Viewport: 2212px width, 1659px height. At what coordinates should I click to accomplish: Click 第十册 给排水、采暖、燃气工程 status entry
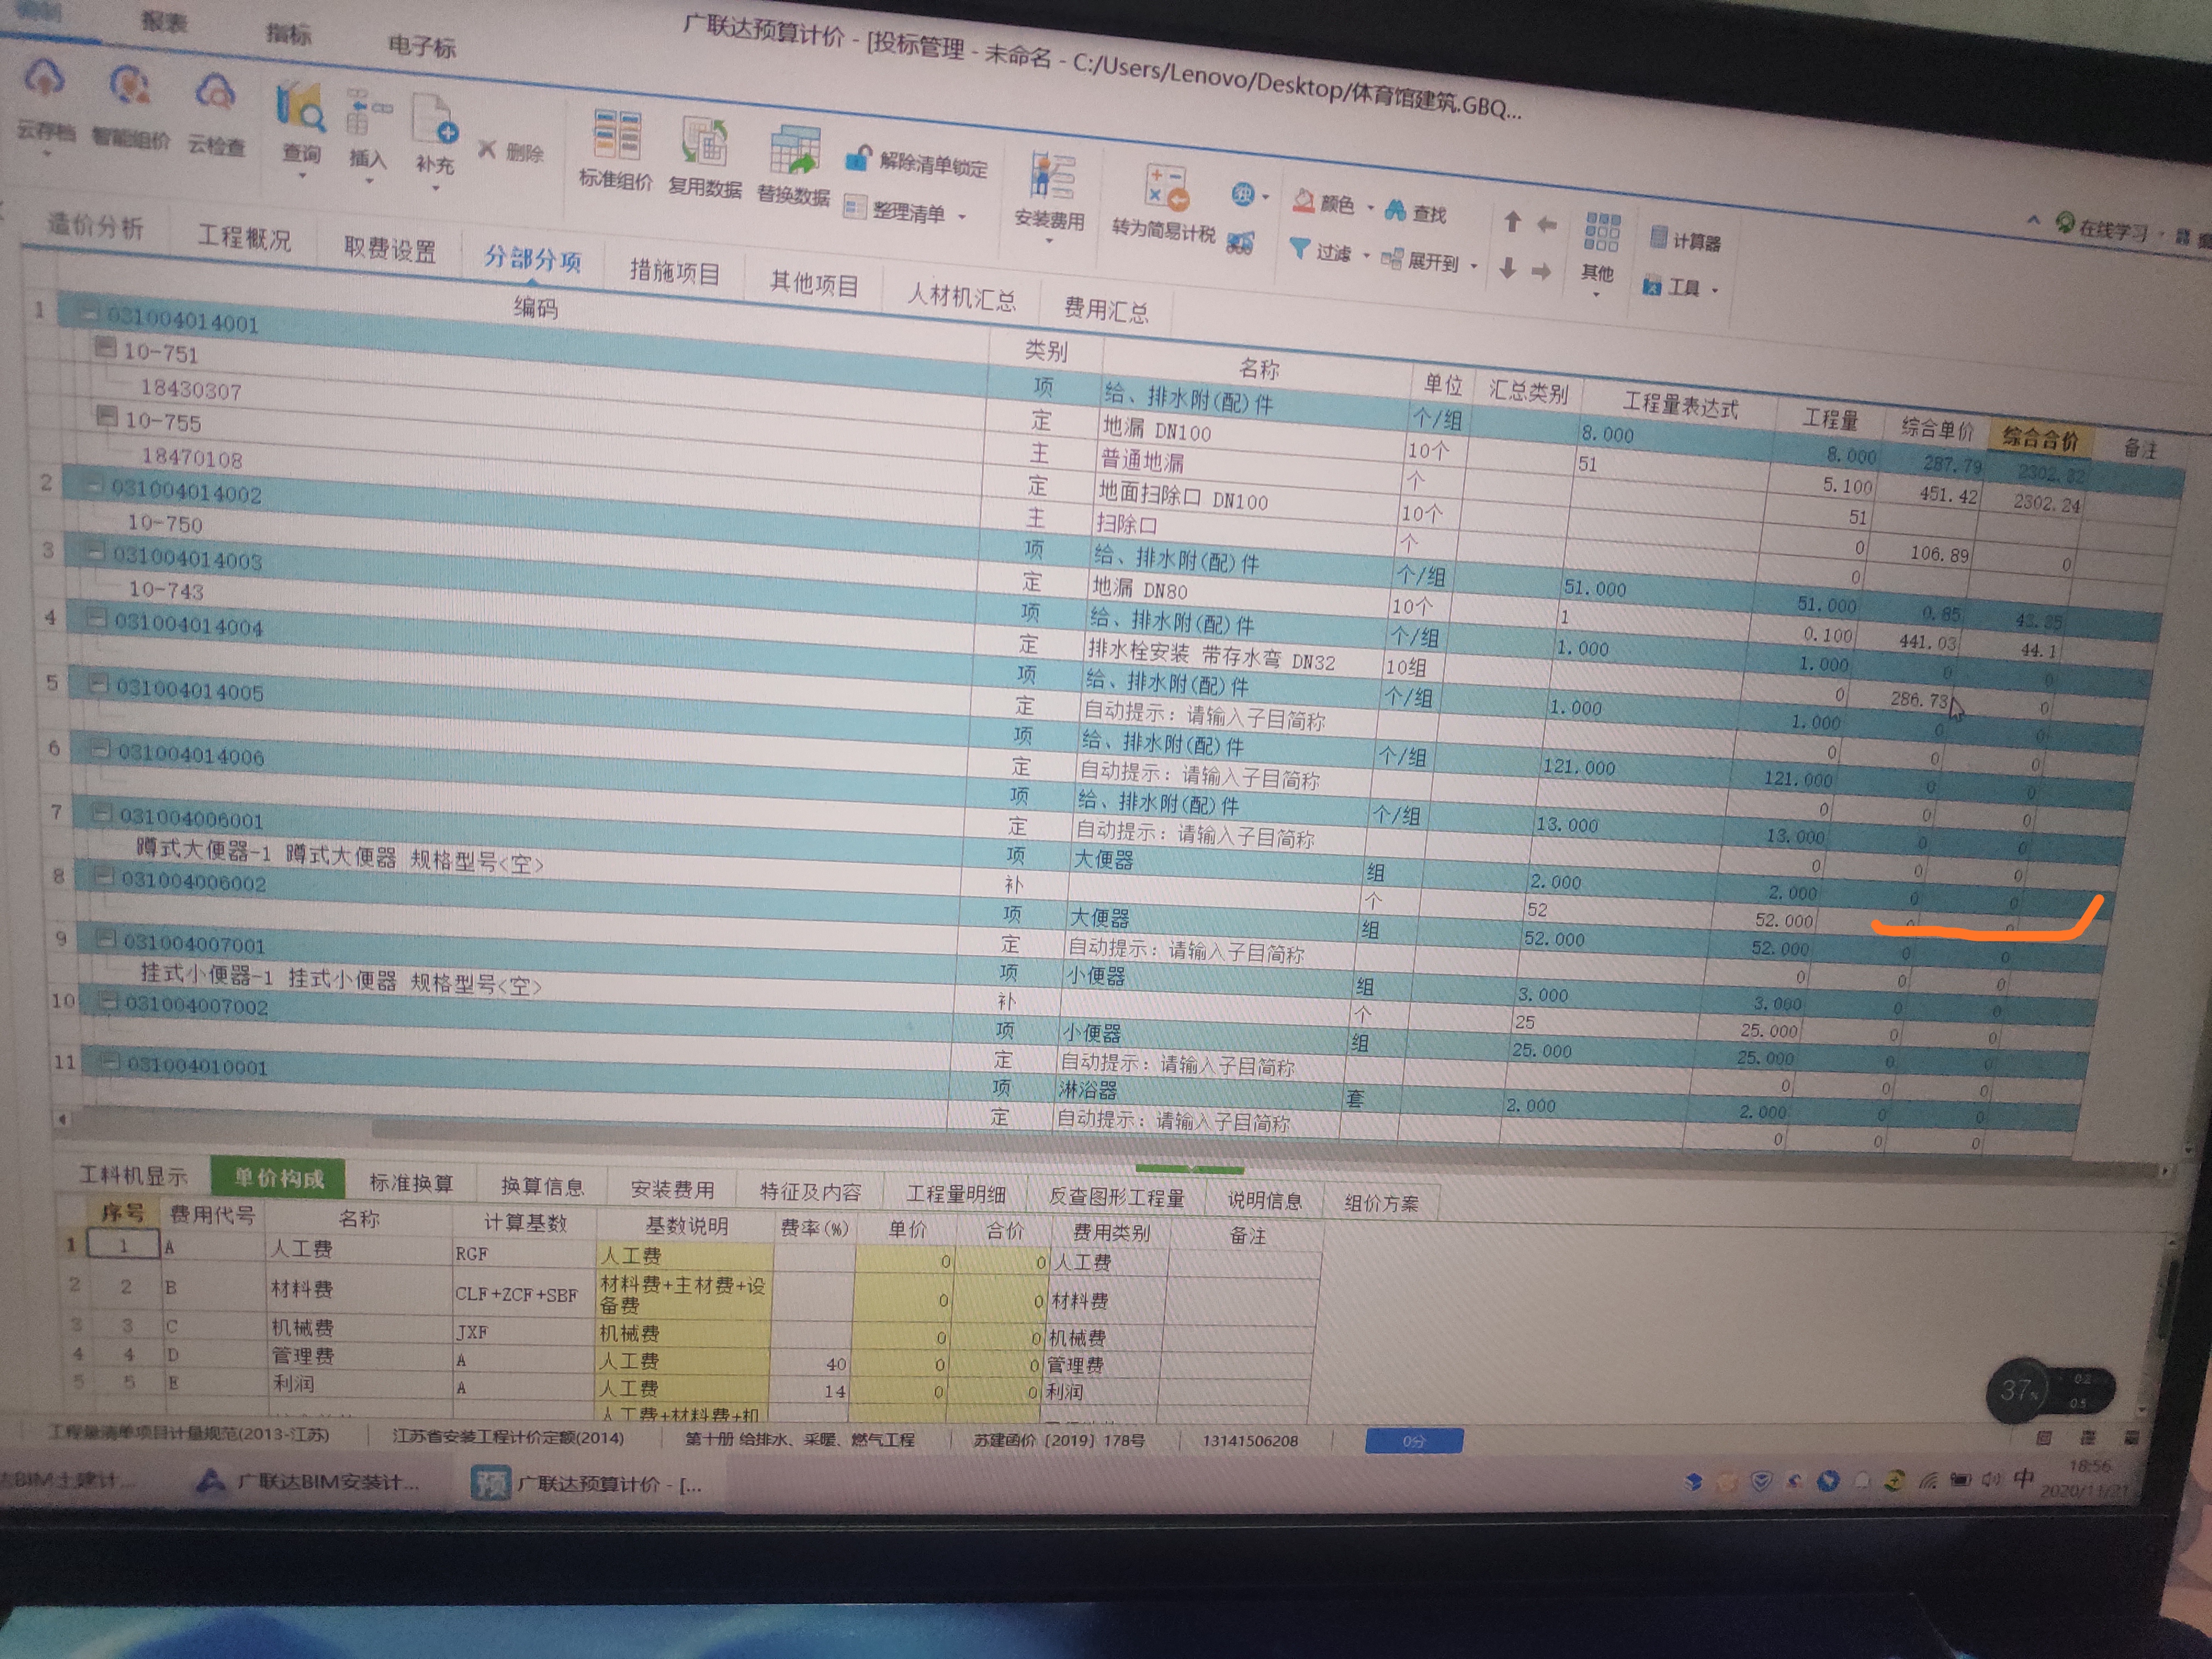pos(800,1439)
